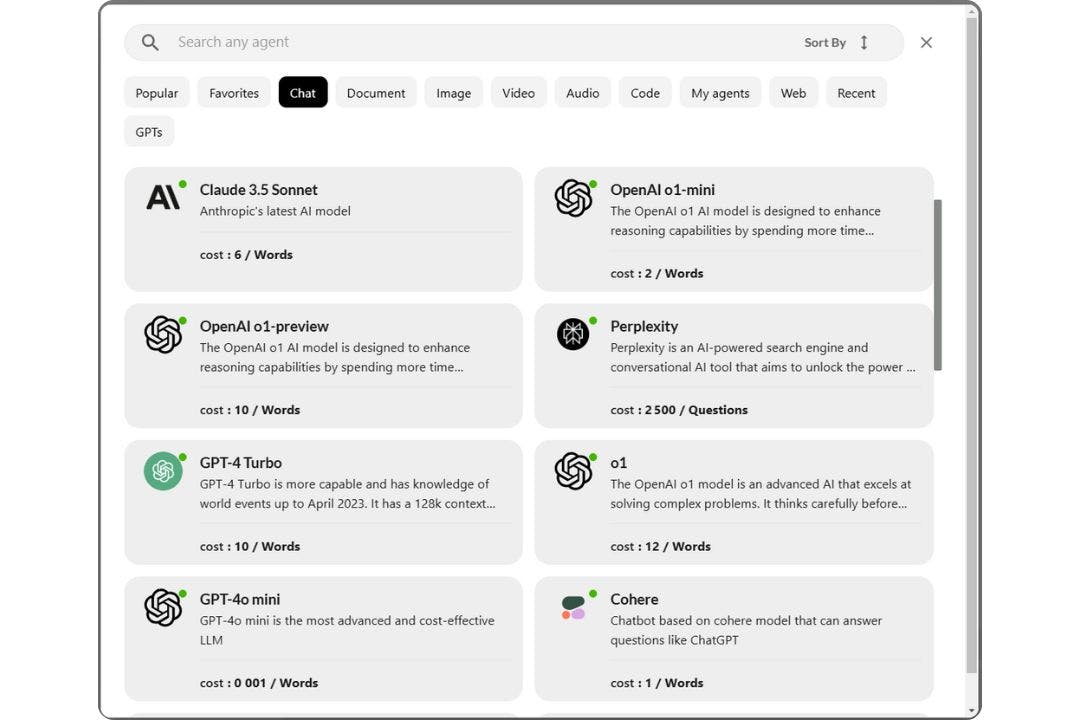Viewport: 1080px width, 720px height.
Task: Enable the Popular filter
Action: [x=156, y=92]
